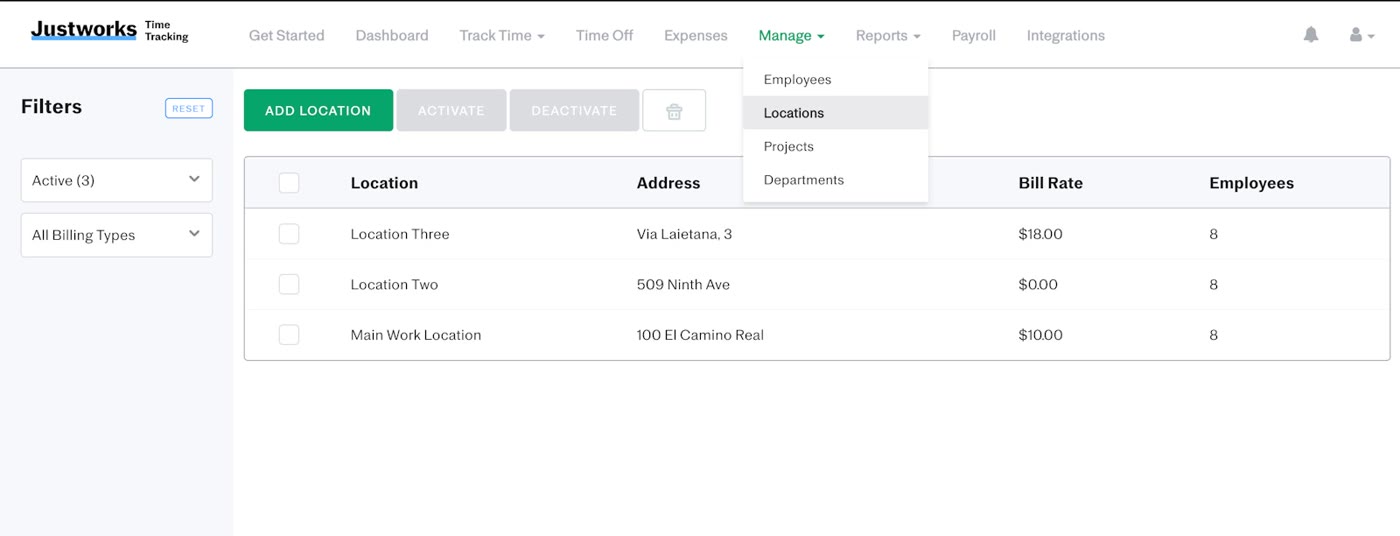Open the Expenses page
Image resolution: width=1400 pixels, height=536 pixels.
[696, 35]
